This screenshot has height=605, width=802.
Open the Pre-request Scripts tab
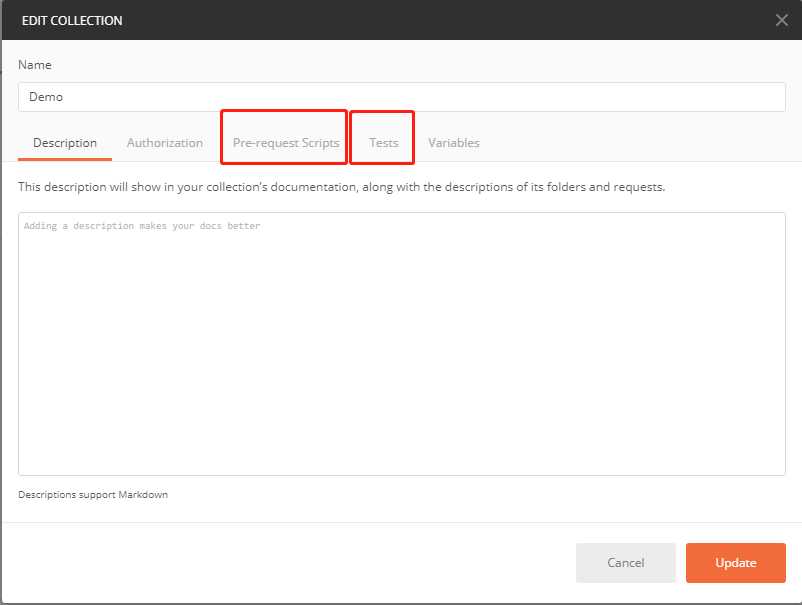coord(286,143)
